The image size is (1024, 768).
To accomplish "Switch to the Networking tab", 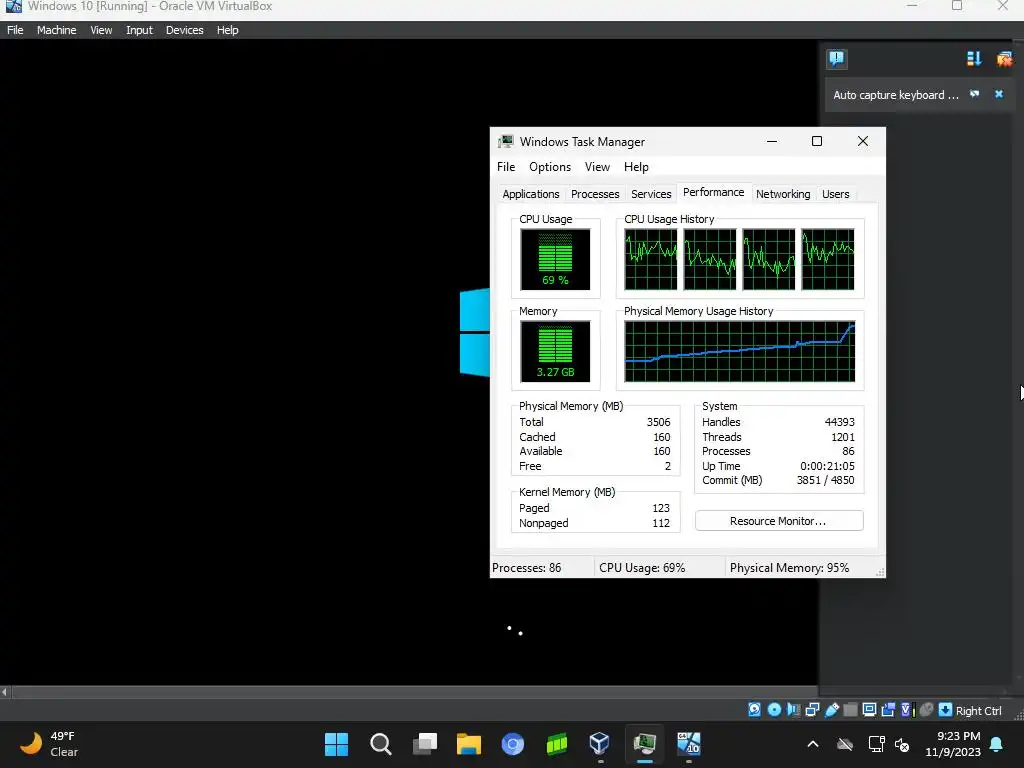I will 783,194.
